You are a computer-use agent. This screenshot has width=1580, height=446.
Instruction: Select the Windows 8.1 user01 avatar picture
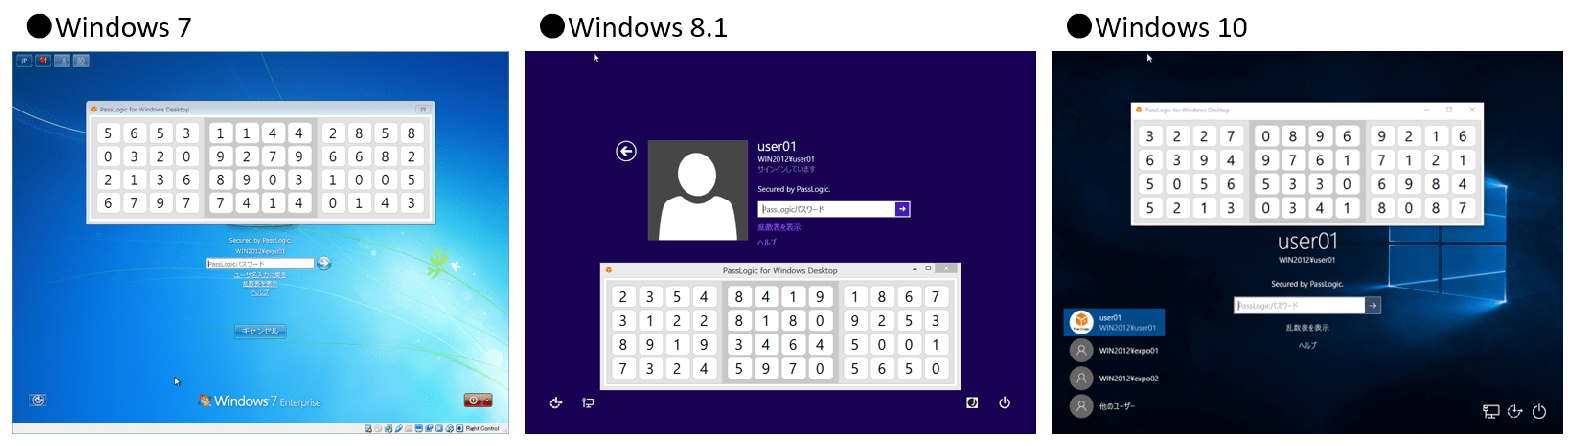tap(697, 190)
